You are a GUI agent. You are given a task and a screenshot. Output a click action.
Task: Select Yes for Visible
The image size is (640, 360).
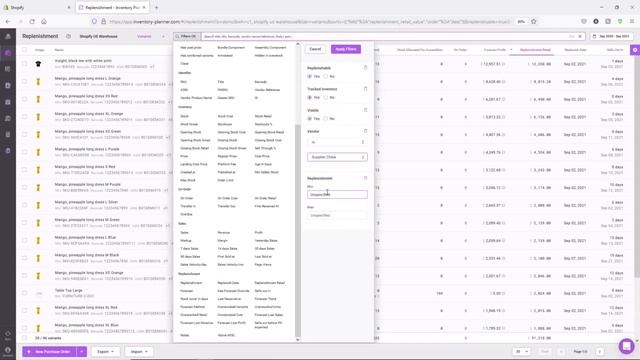click(310, 119)
